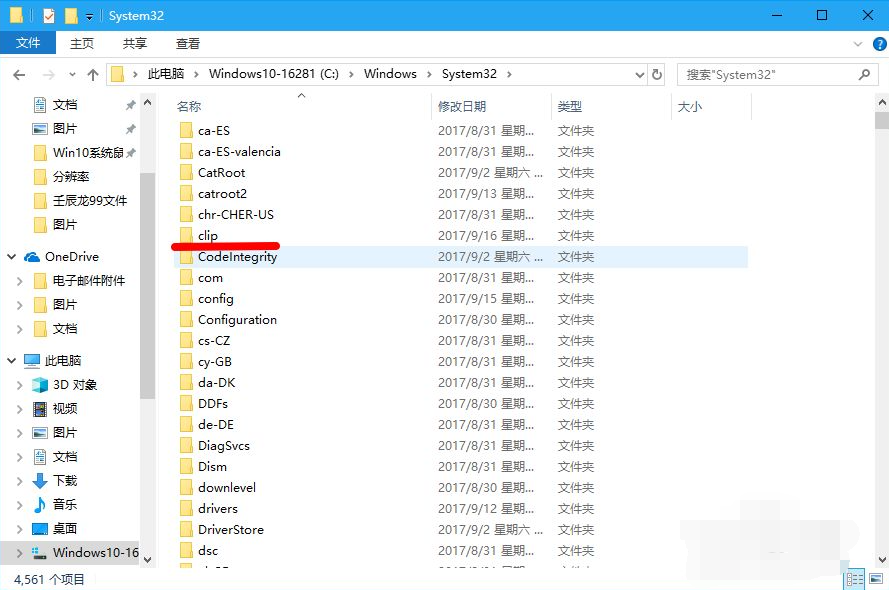
Task: Select the ca-ES-valencia folder
Action: pos(239,152)
